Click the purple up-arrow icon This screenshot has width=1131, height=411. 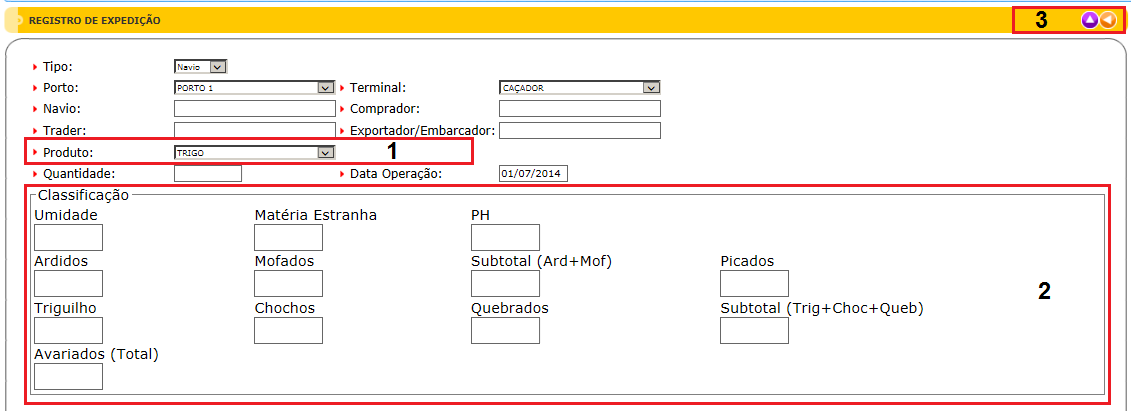pyautogui.click(x=1090, y=20)
